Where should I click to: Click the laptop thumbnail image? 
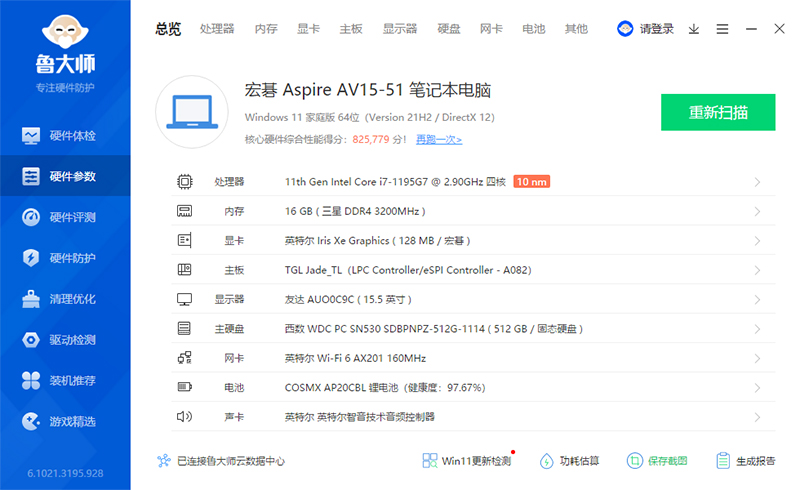[194, 112]
